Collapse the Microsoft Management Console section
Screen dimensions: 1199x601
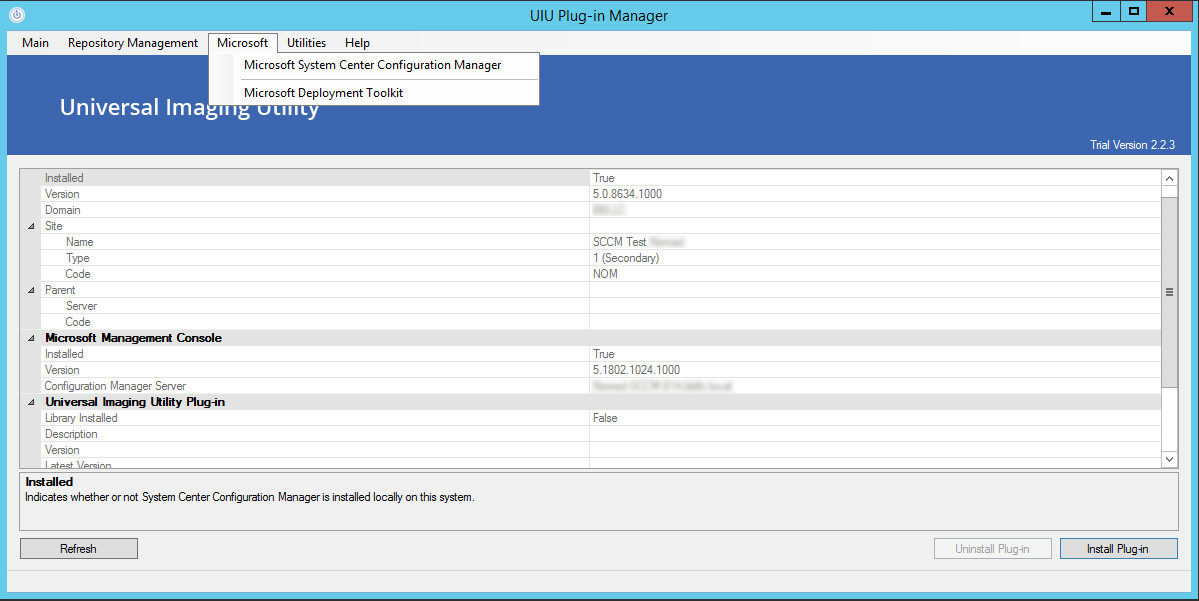tap(31, 338)
